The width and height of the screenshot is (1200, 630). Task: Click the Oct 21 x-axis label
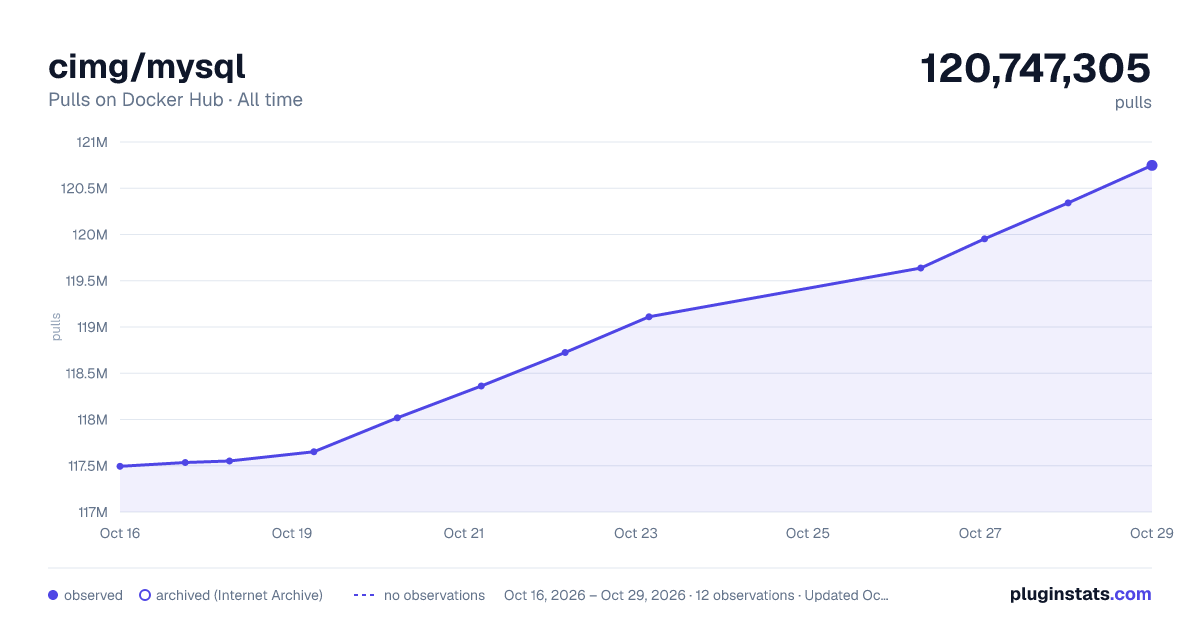[464, 533]
